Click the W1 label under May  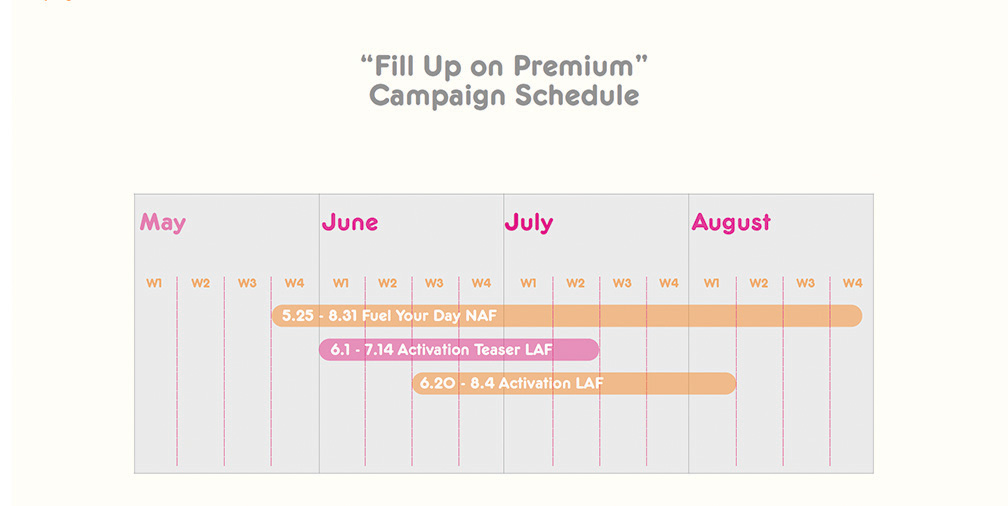tap(154, 283)
